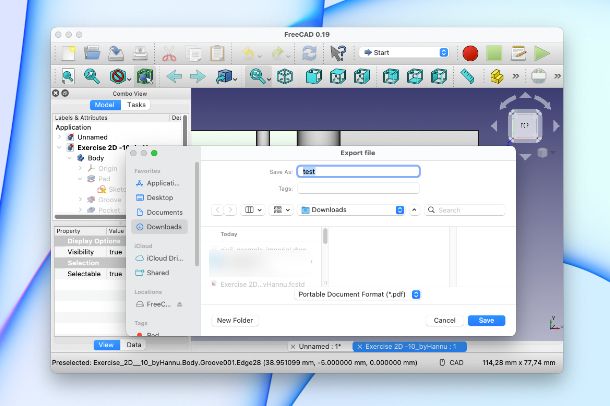Click the Save document toolbar icon
The height and width of the screenshot is (406, 610).
point(116,53)
